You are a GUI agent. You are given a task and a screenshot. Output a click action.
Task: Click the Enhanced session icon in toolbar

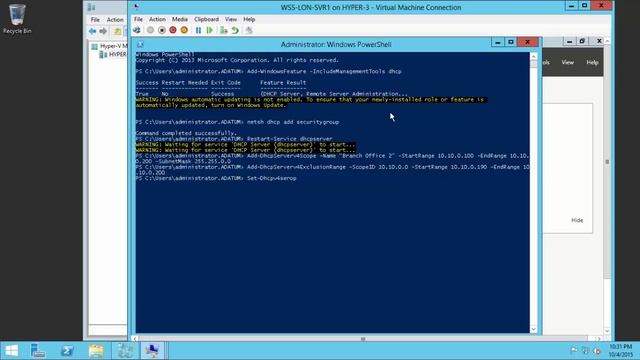click(249, 30)
